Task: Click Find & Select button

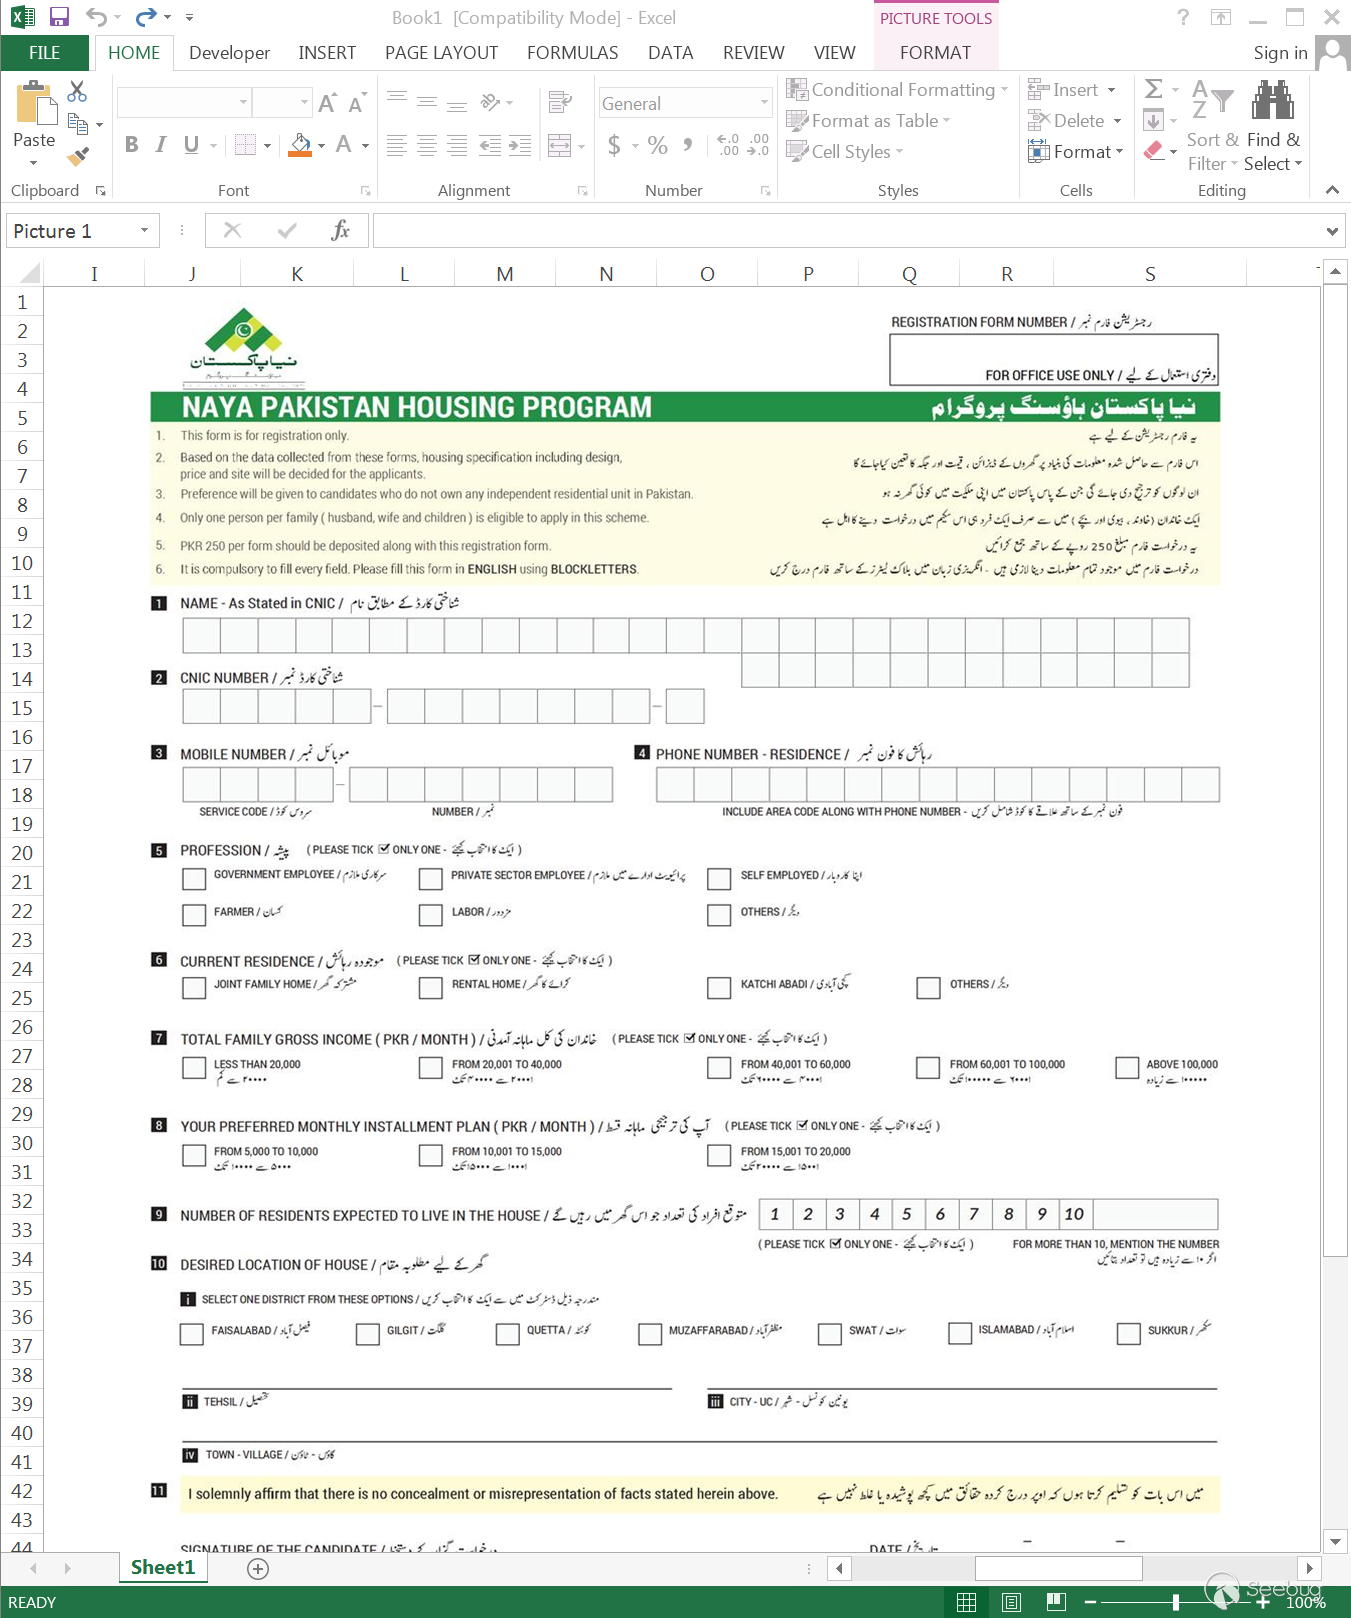Action: 1273,126
